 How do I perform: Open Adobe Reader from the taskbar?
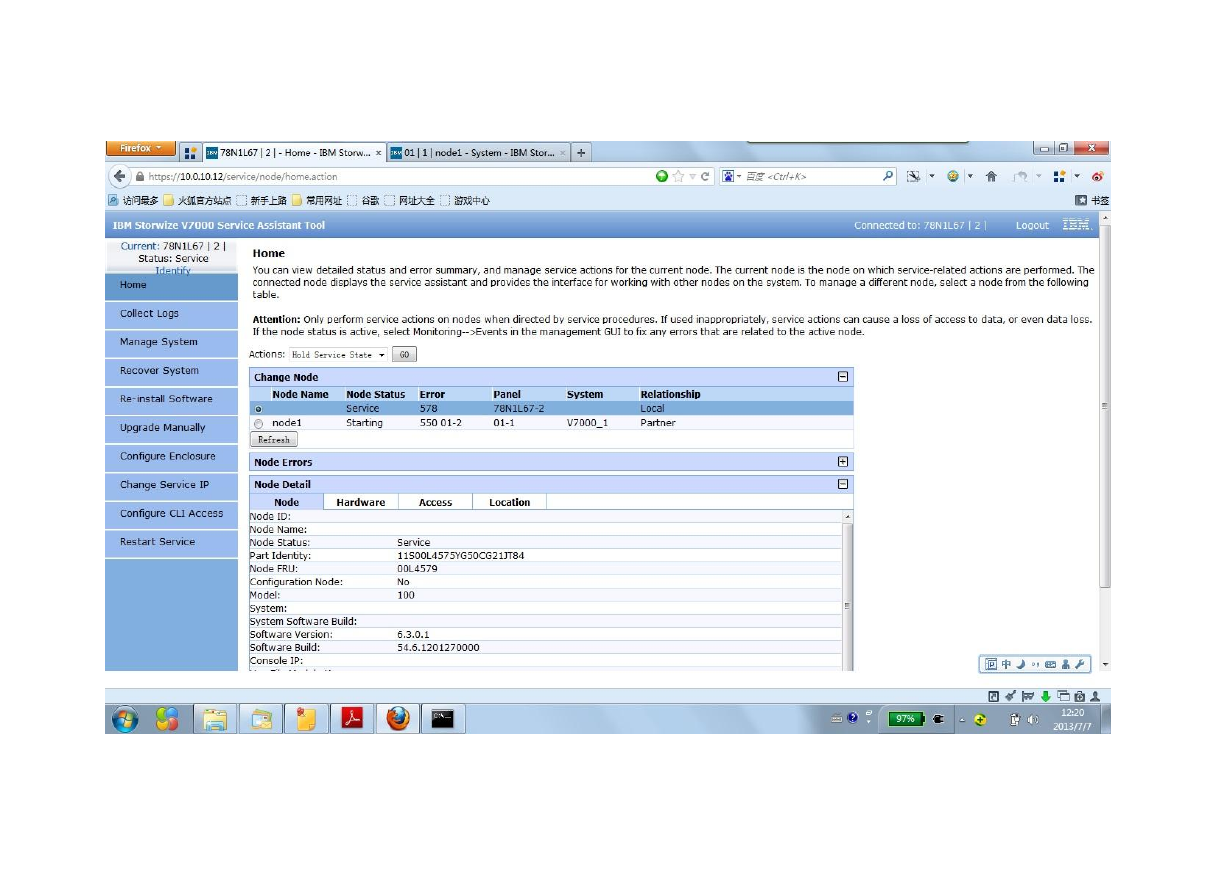point(352,719)
